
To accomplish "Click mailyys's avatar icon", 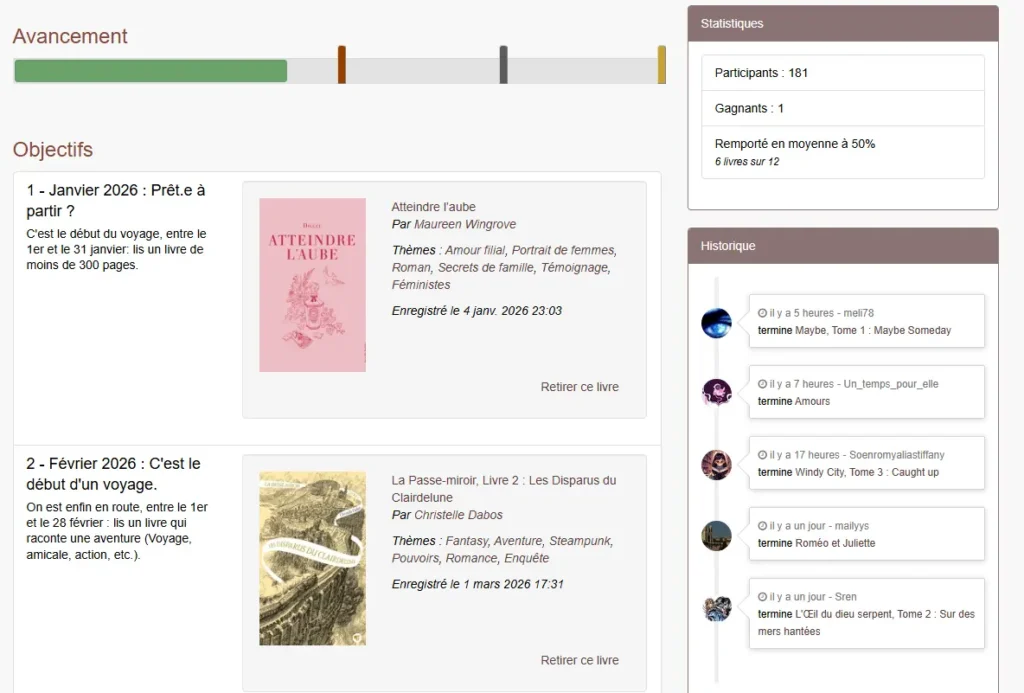I will tap(716, 536).
